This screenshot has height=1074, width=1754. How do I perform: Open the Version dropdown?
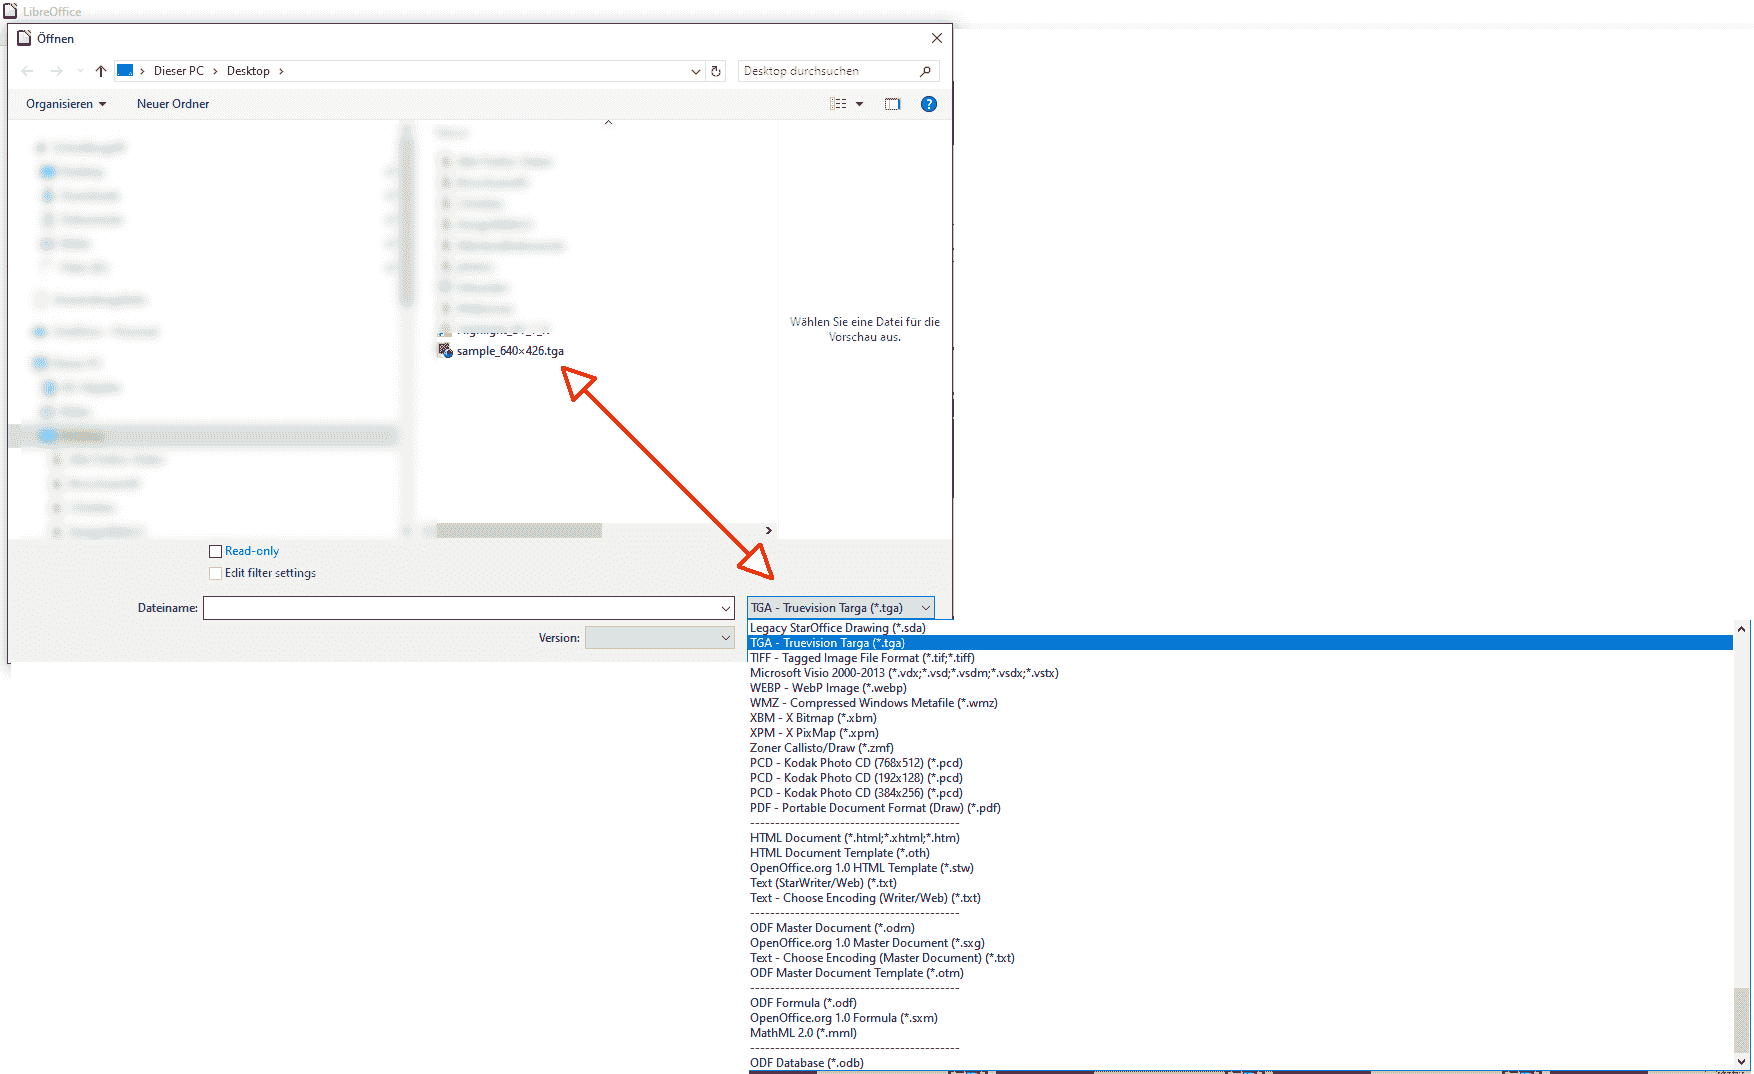tap(660, 638)
